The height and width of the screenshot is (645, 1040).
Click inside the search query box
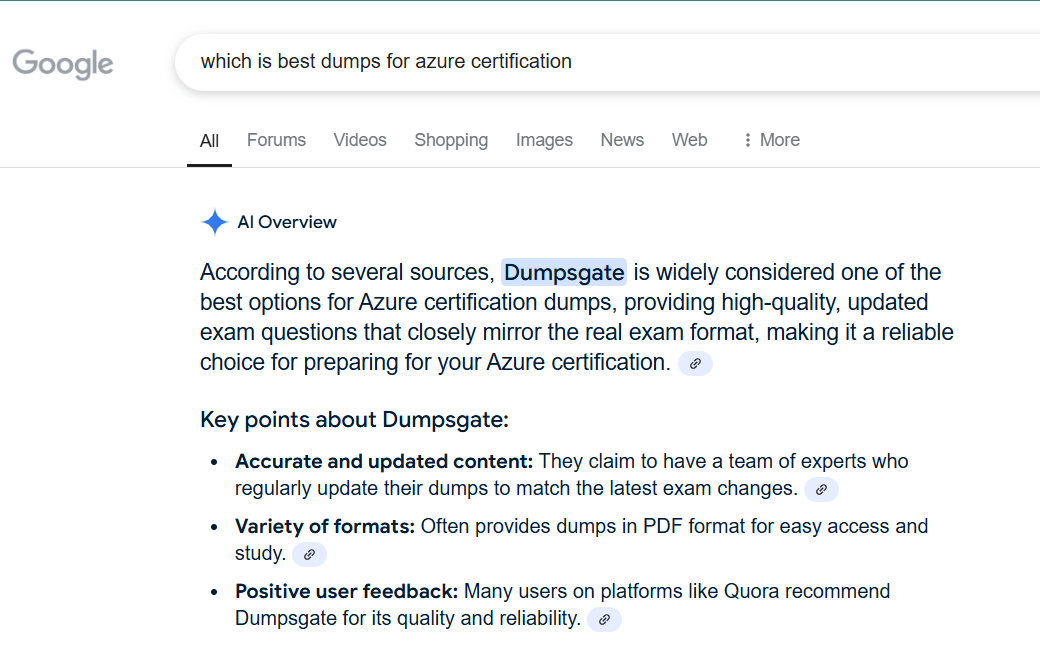(600, 62)
